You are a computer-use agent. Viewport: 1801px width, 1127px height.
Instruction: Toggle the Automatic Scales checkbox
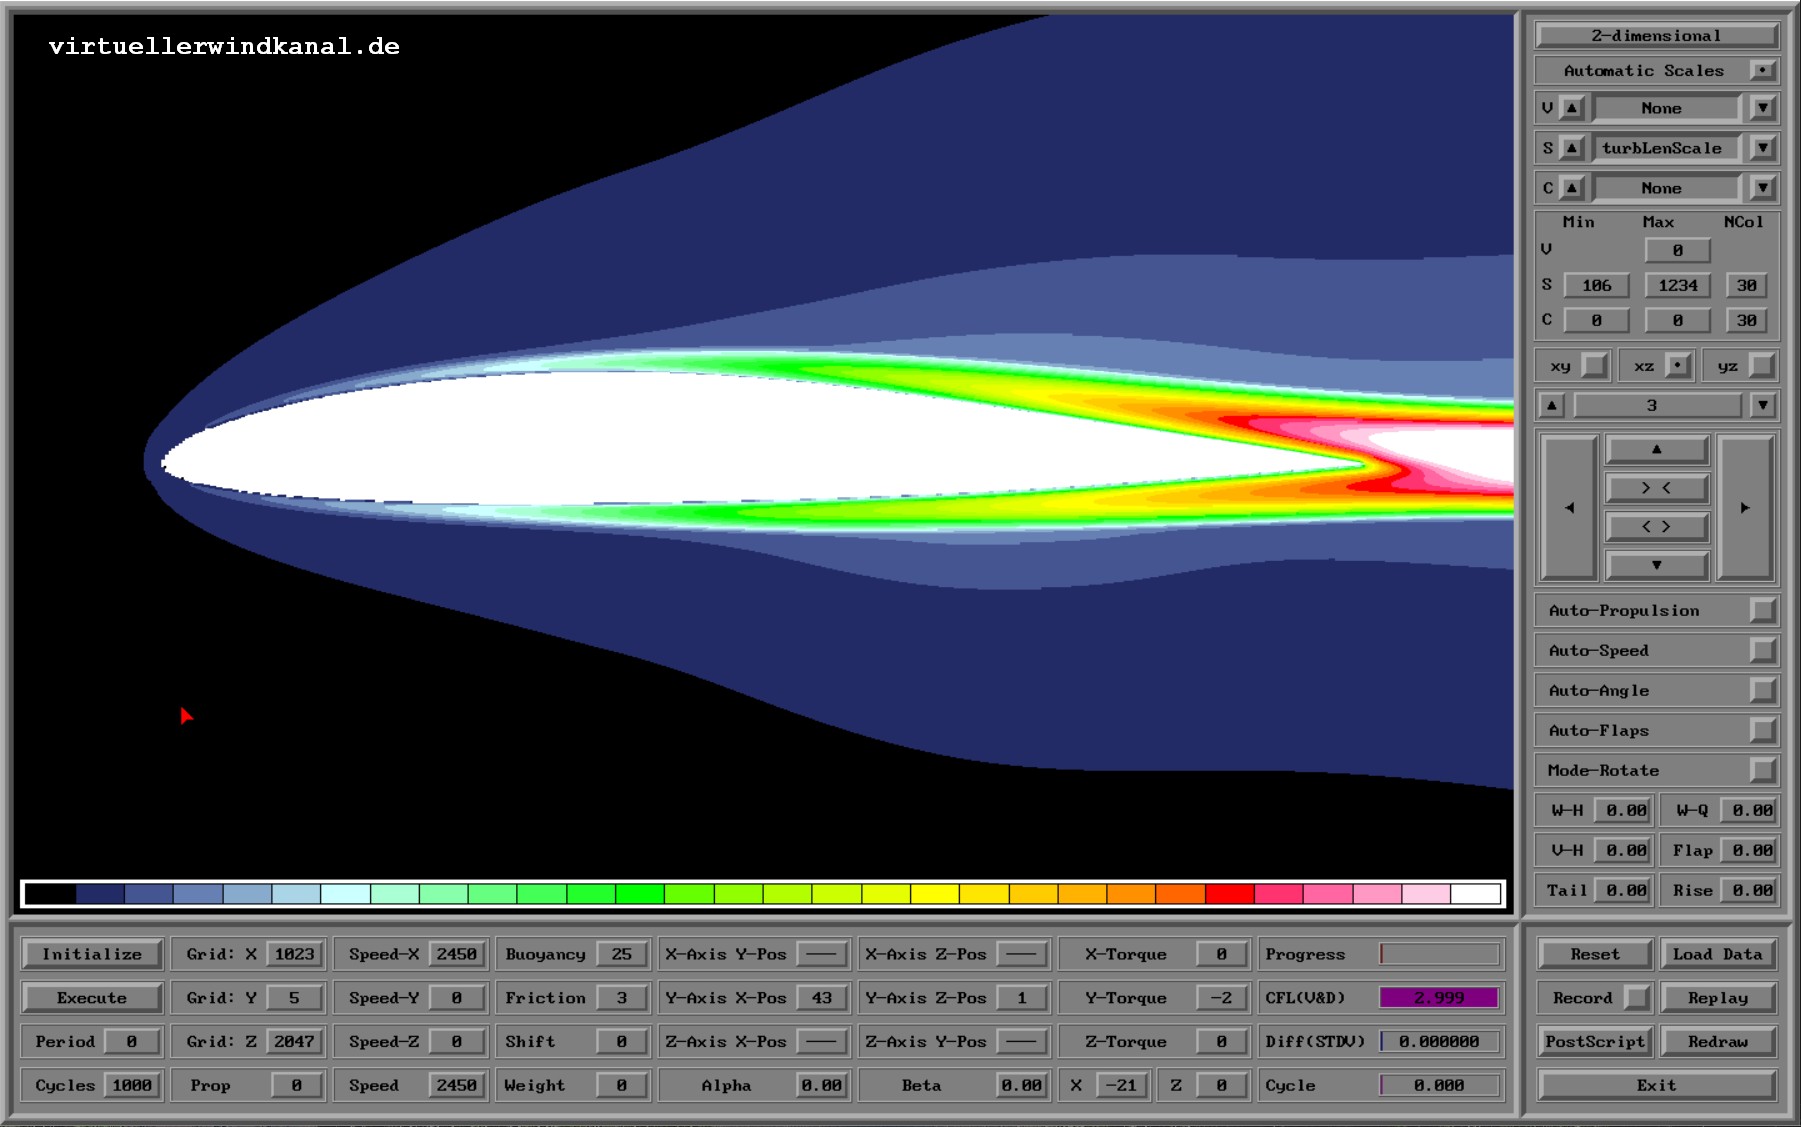(x=1762, y=70)
